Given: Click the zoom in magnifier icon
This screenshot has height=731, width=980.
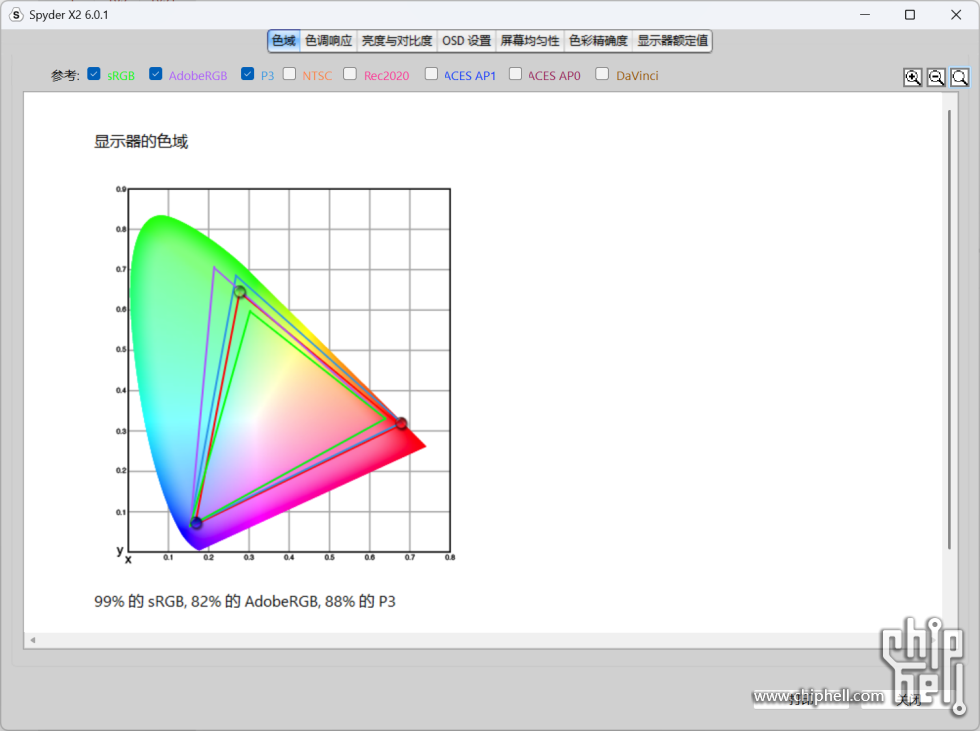Looking at the screenshot, I should (912, 77).
